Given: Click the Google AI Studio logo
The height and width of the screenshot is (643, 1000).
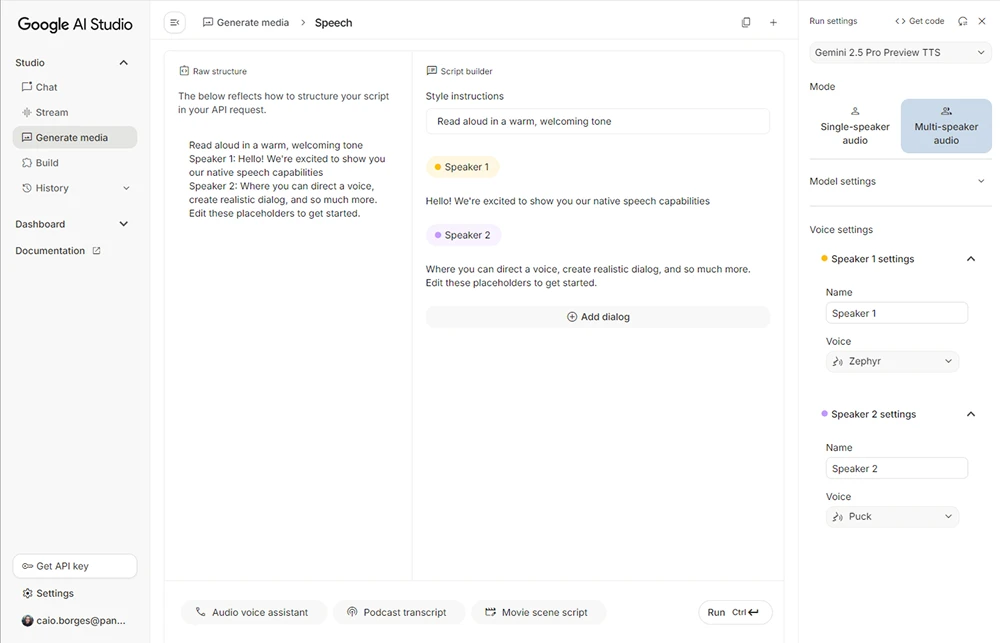Looking at the screenshot, I should pyautogui.click(x=75, y=24).
